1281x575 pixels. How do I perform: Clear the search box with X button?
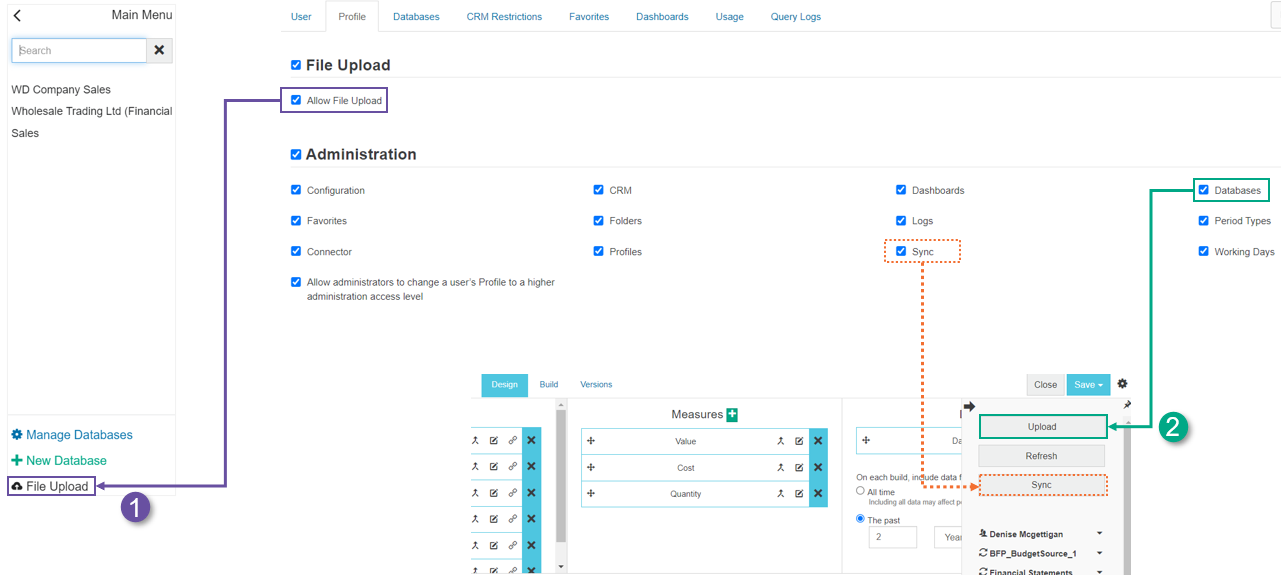(159, 50)
